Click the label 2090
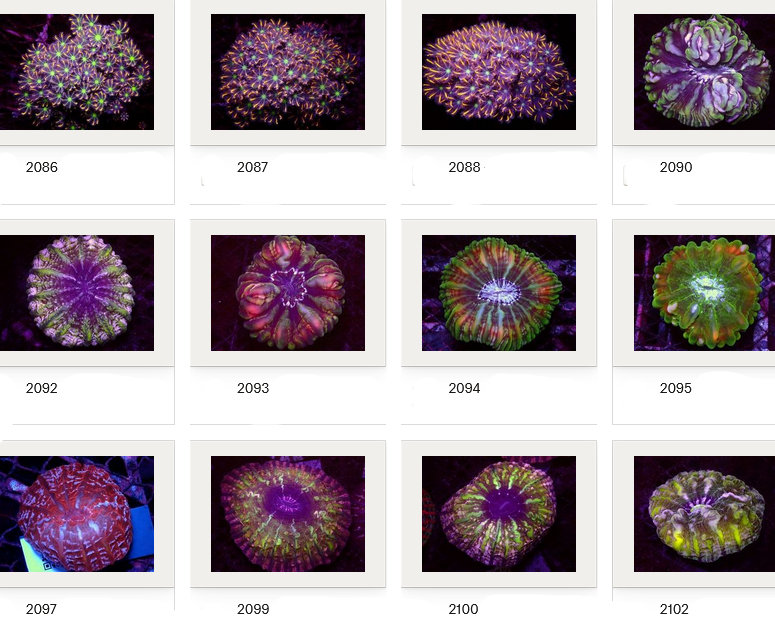This screenshot has width=775, height=625. pyautogui.click(x=676, y=167)
